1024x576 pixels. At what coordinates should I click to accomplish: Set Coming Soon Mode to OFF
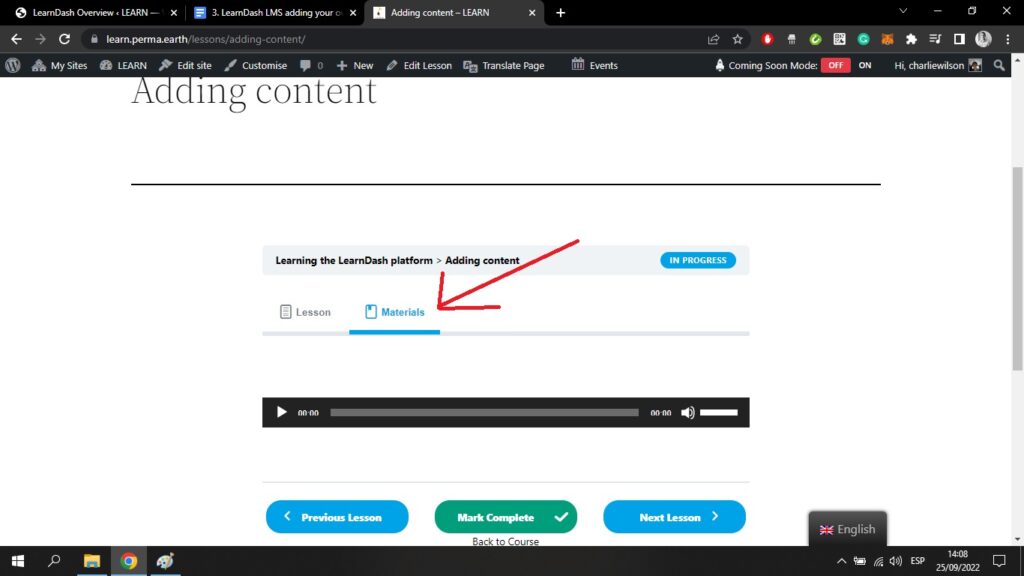coord(835,65)
